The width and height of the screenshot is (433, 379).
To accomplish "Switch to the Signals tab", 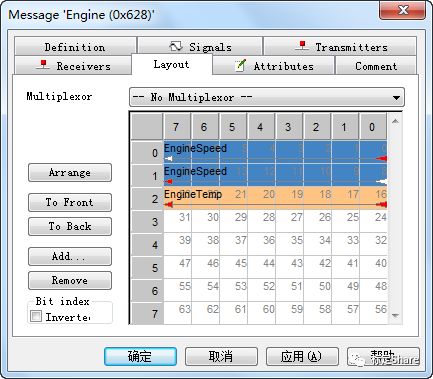I will [200, 47].
